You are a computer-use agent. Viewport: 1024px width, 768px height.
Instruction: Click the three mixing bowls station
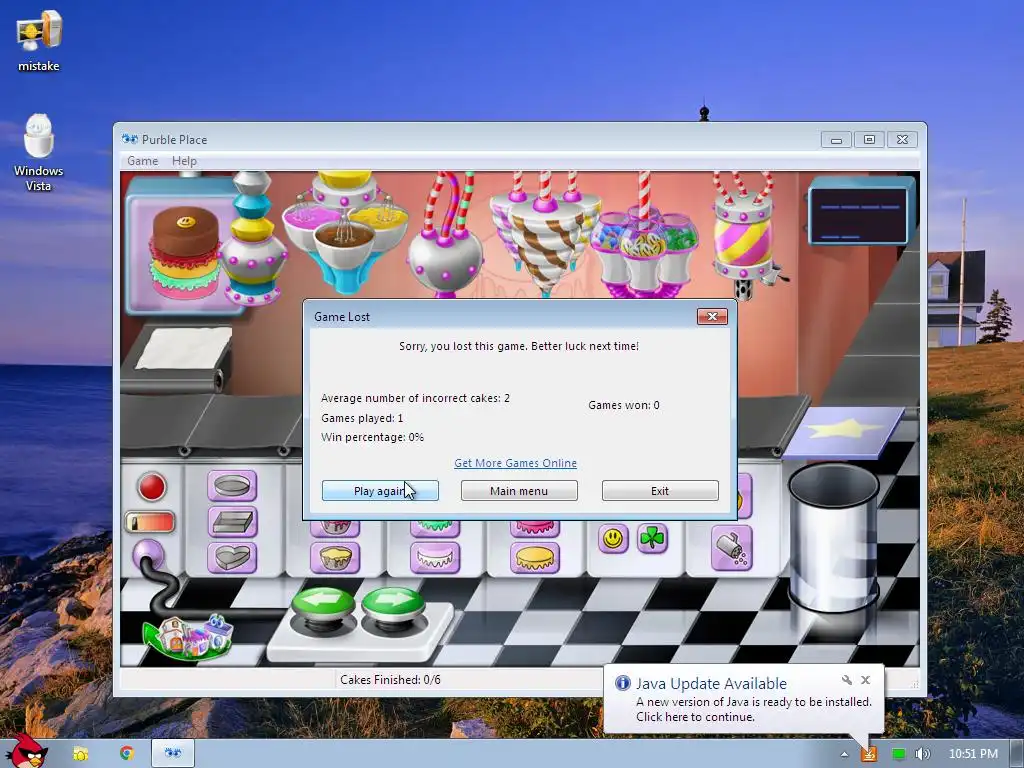pos(345,232)
